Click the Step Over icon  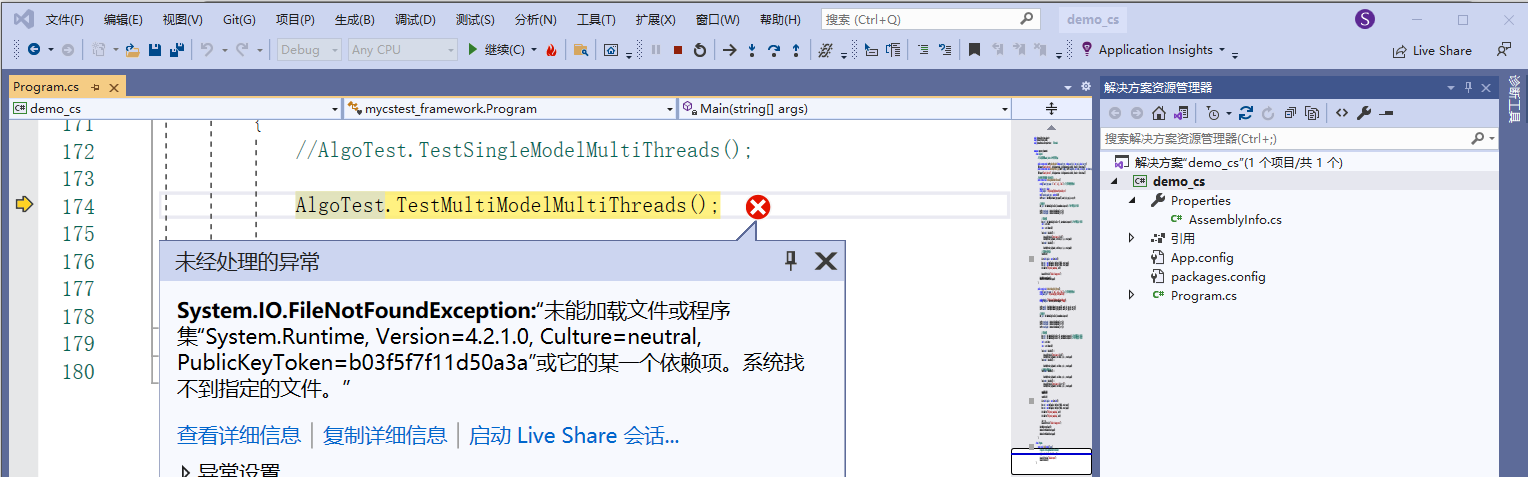coord(774,50)
